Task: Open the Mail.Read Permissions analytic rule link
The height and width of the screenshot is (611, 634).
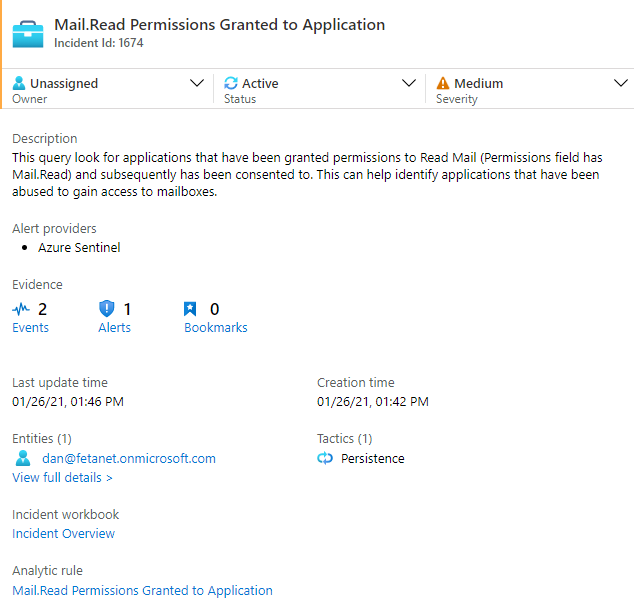Action: 142,590
